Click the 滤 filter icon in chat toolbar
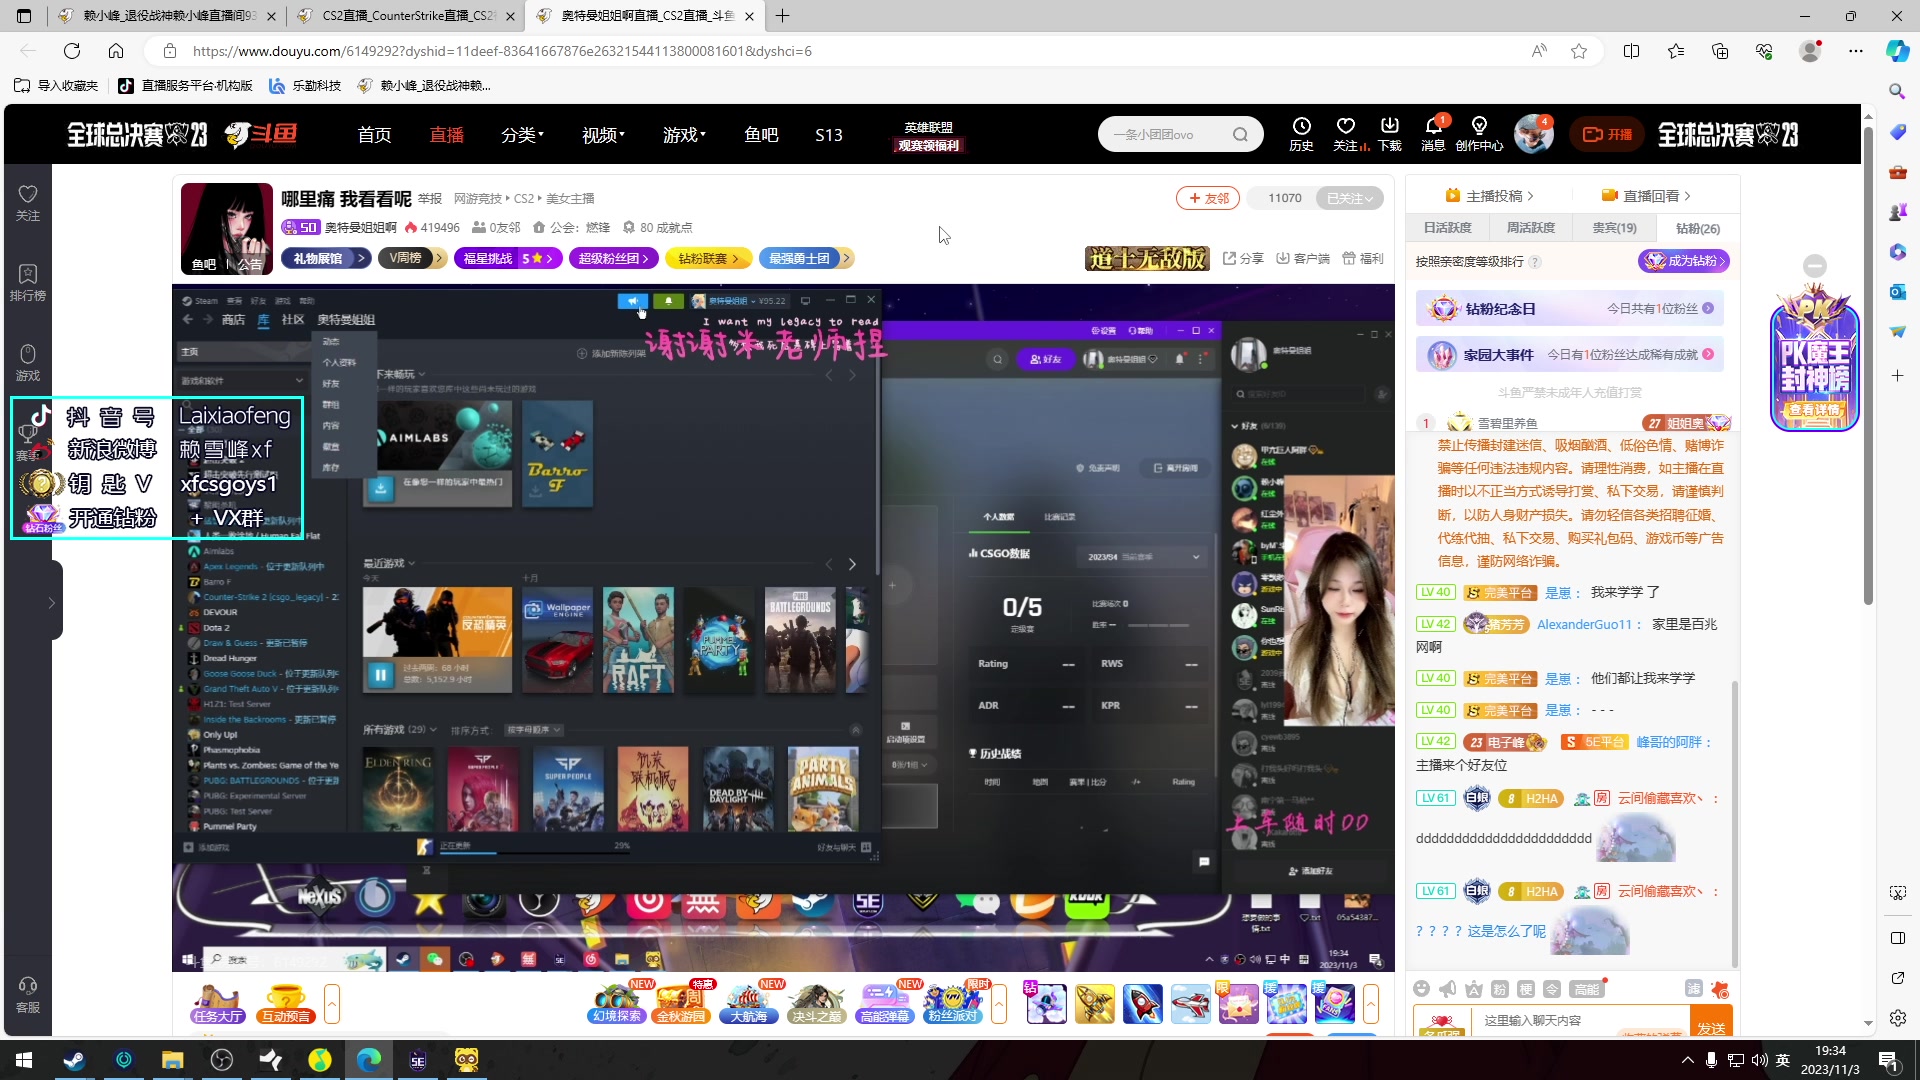The image size is (1920, 1080). click(x=1694, y=989)
